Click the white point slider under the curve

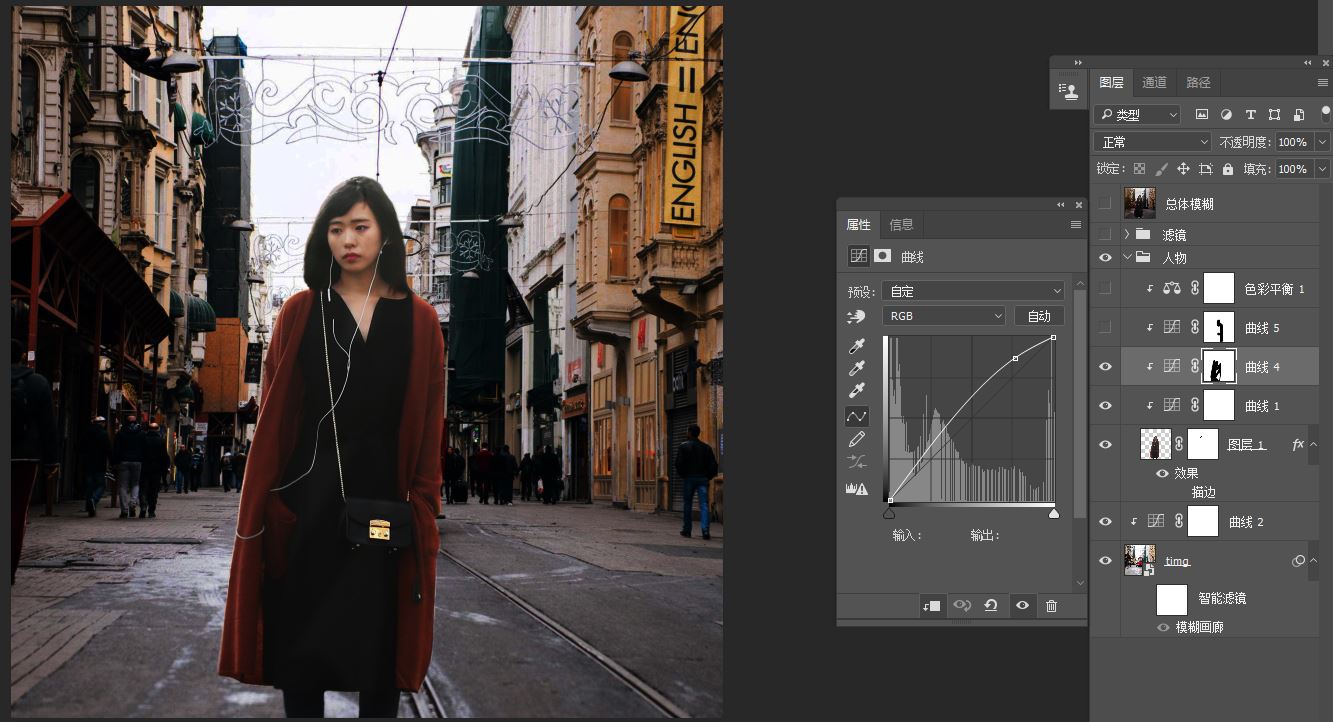coord(1053,514)
